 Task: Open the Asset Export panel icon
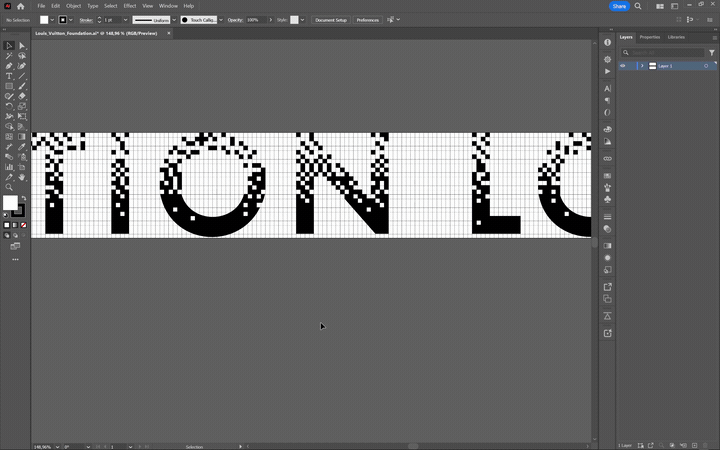608,287
